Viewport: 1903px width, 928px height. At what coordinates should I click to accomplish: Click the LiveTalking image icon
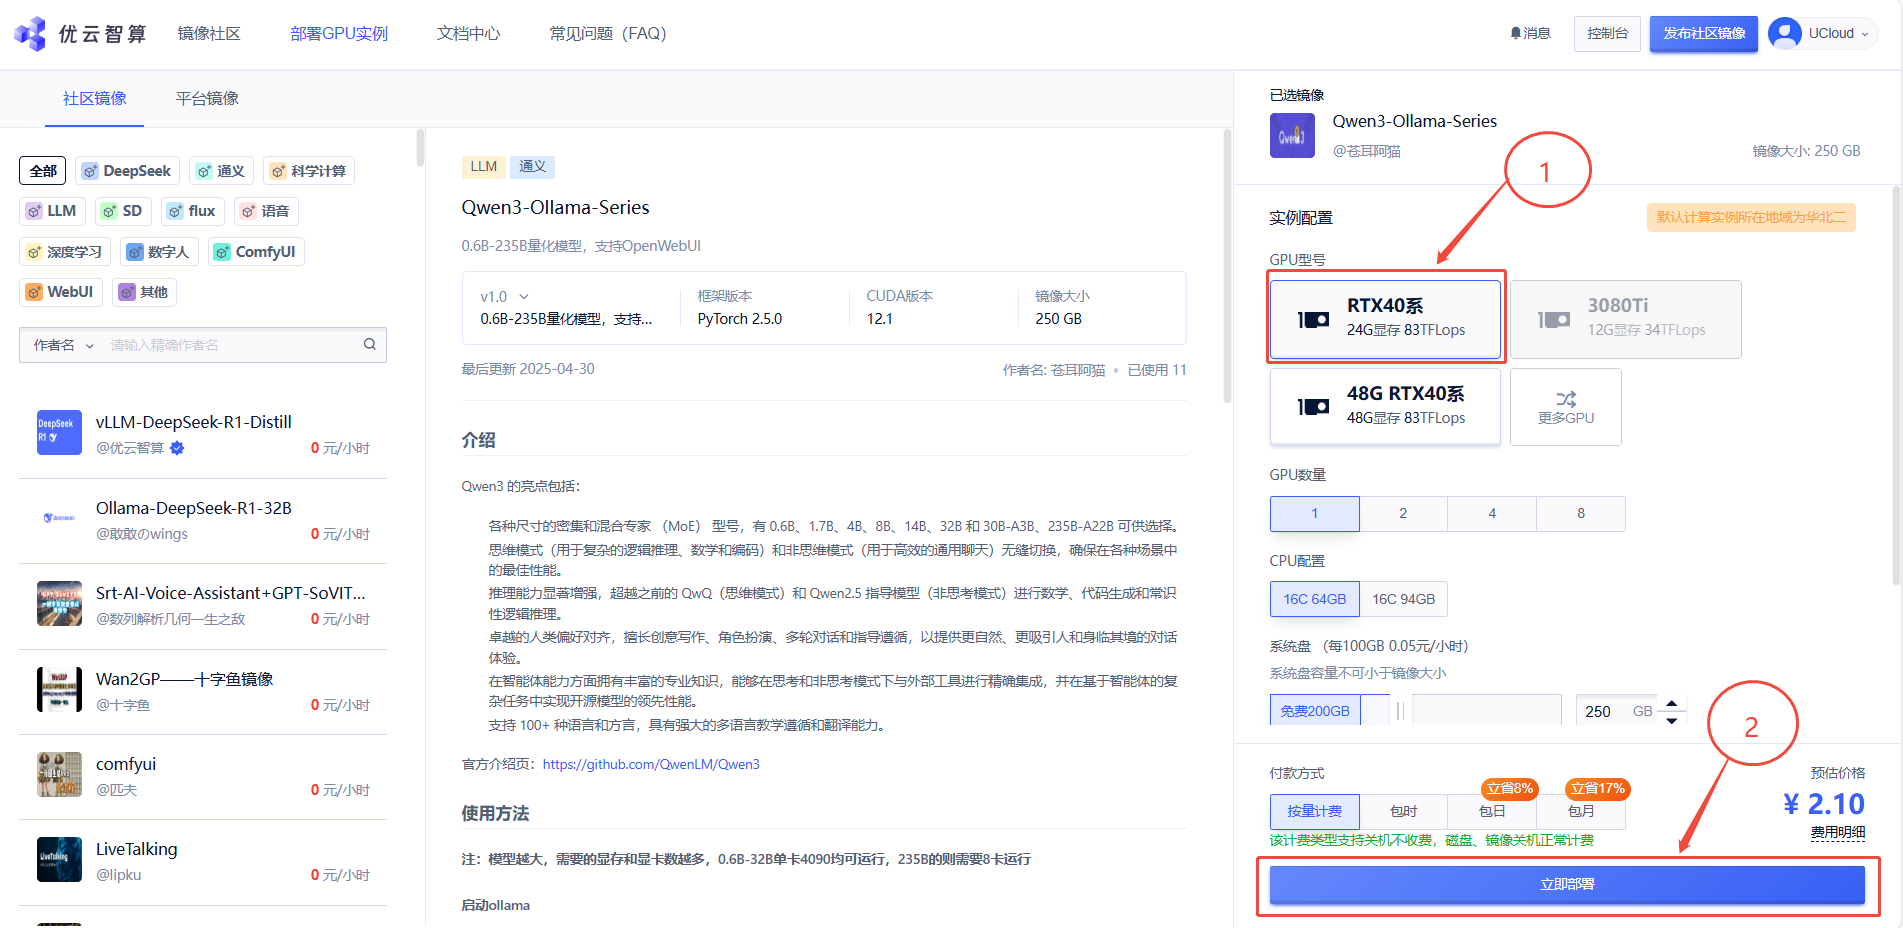59,859
